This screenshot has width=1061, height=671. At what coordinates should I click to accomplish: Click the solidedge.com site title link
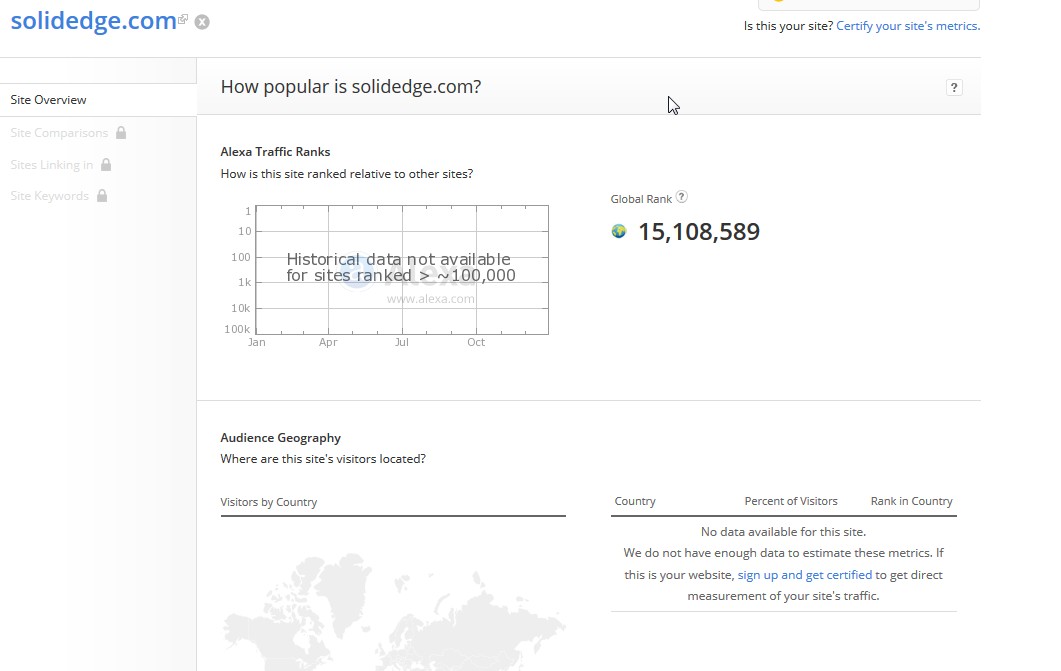(x=93, y=21)
